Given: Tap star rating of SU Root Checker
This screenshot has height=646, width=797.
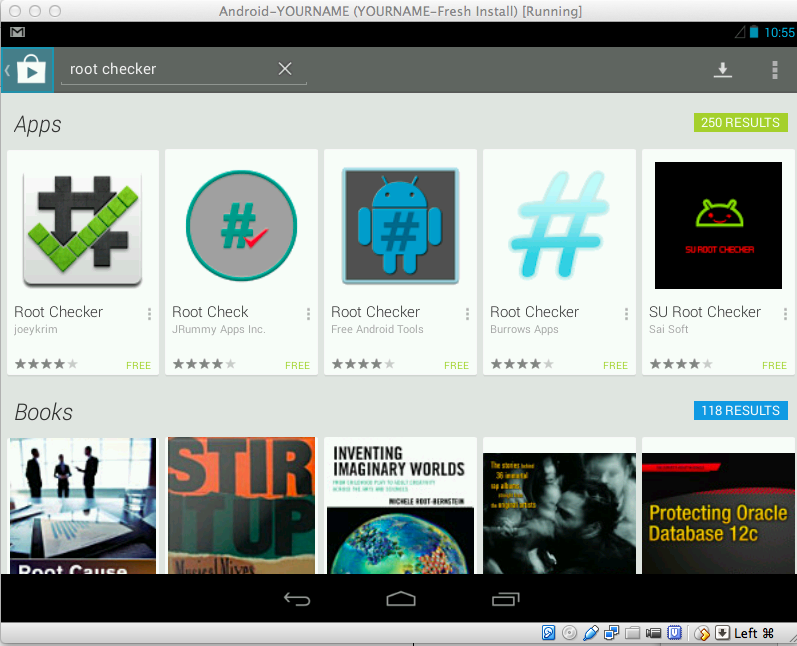Looking at the screenshot, I should [x=681, y=364].
